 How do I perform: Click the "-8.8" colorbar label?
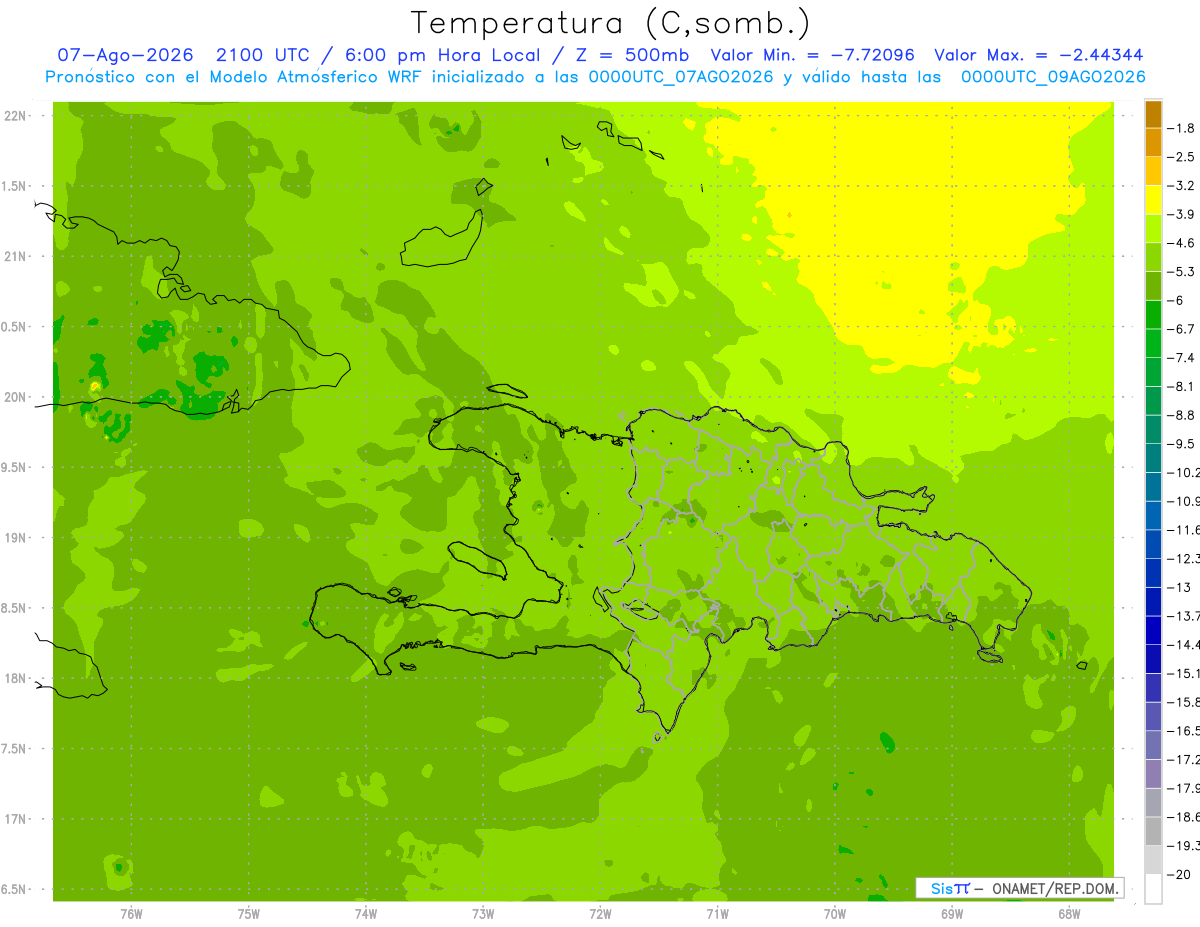tap(1183, 415)
